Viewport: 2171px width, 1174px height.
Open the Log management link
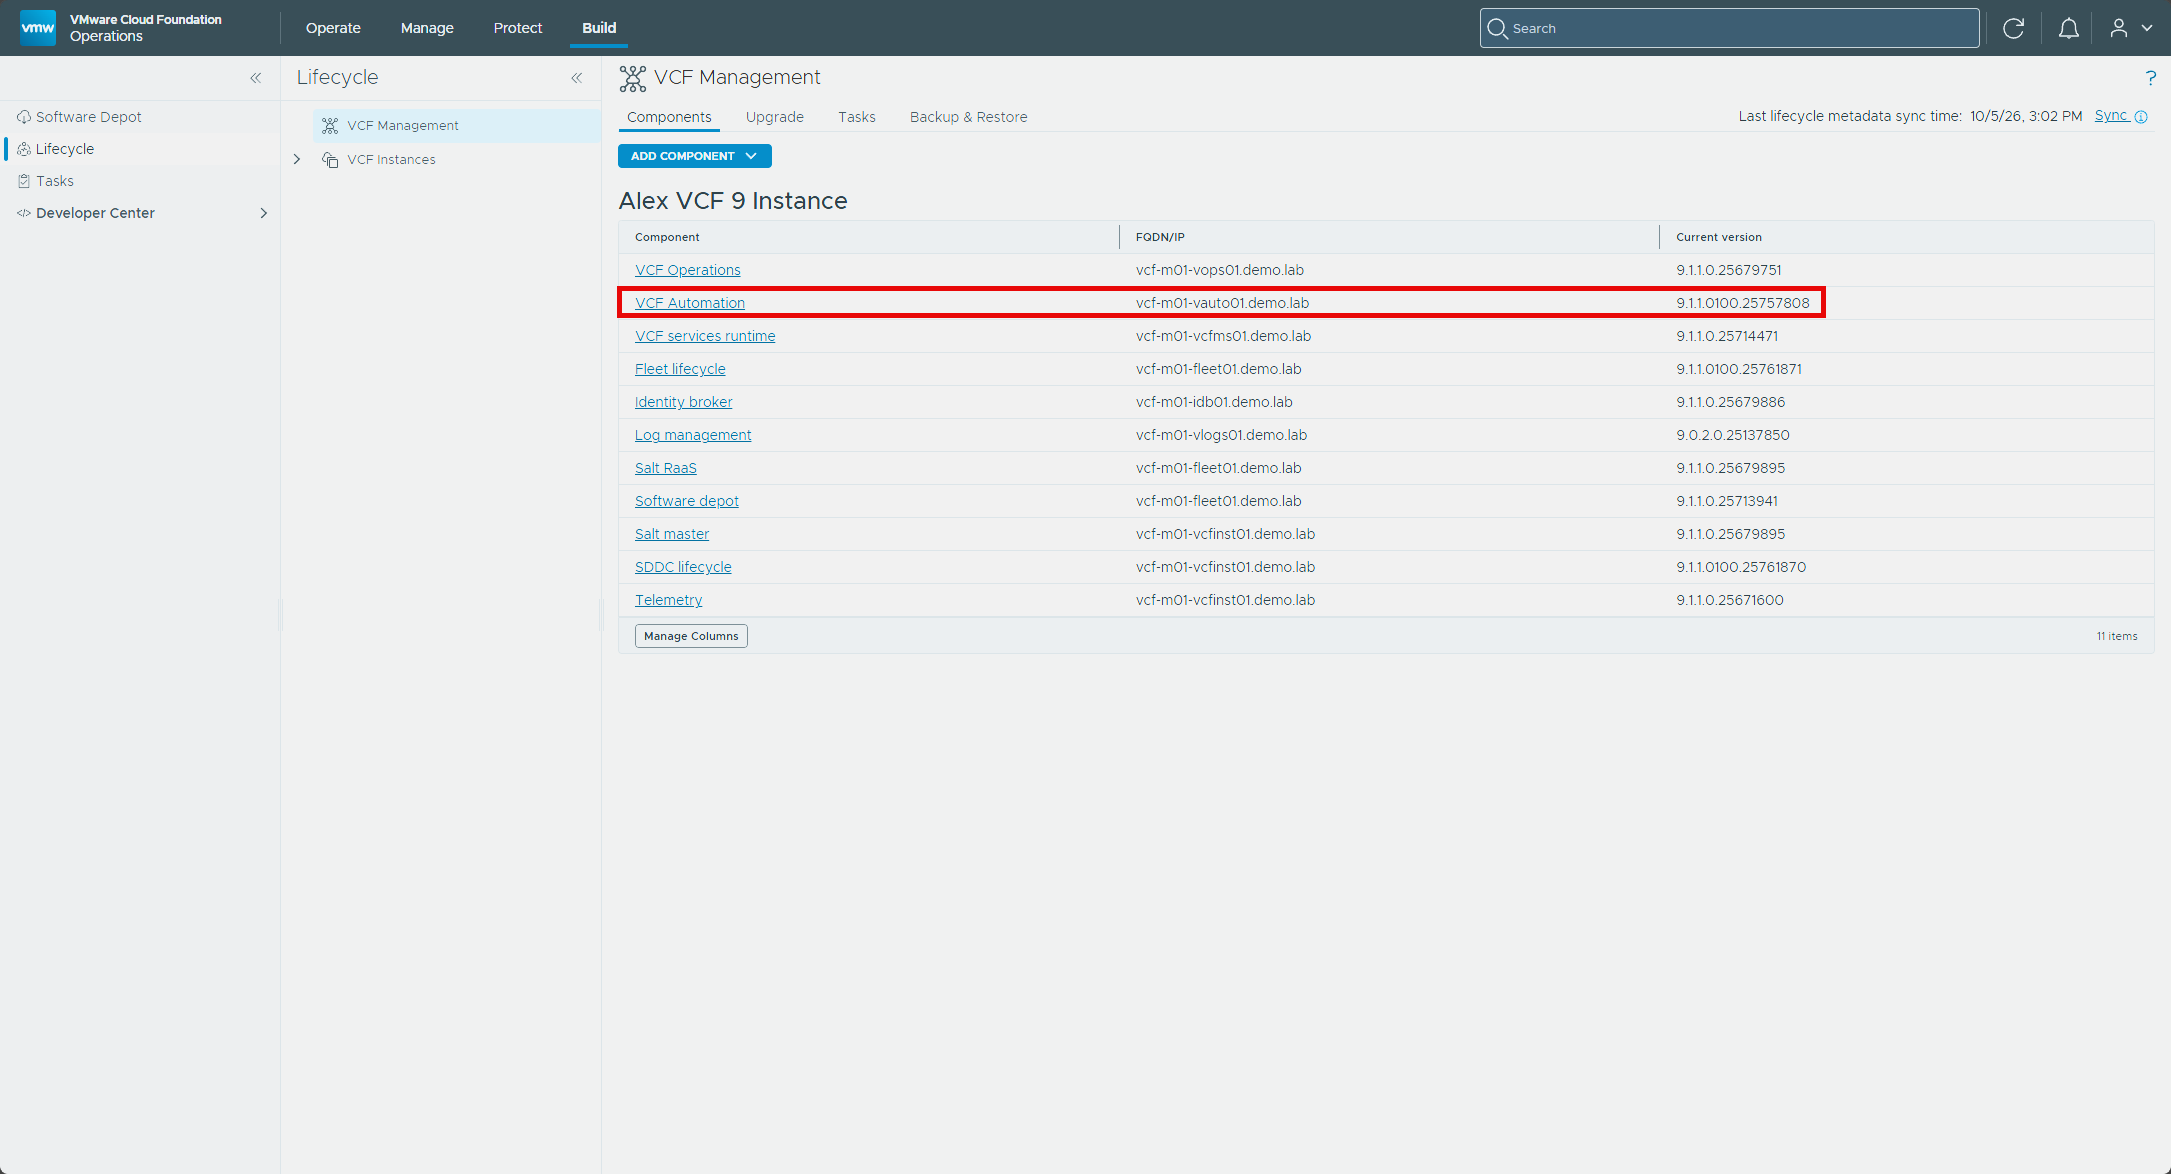pyautogui.click(x=693, y=435)
